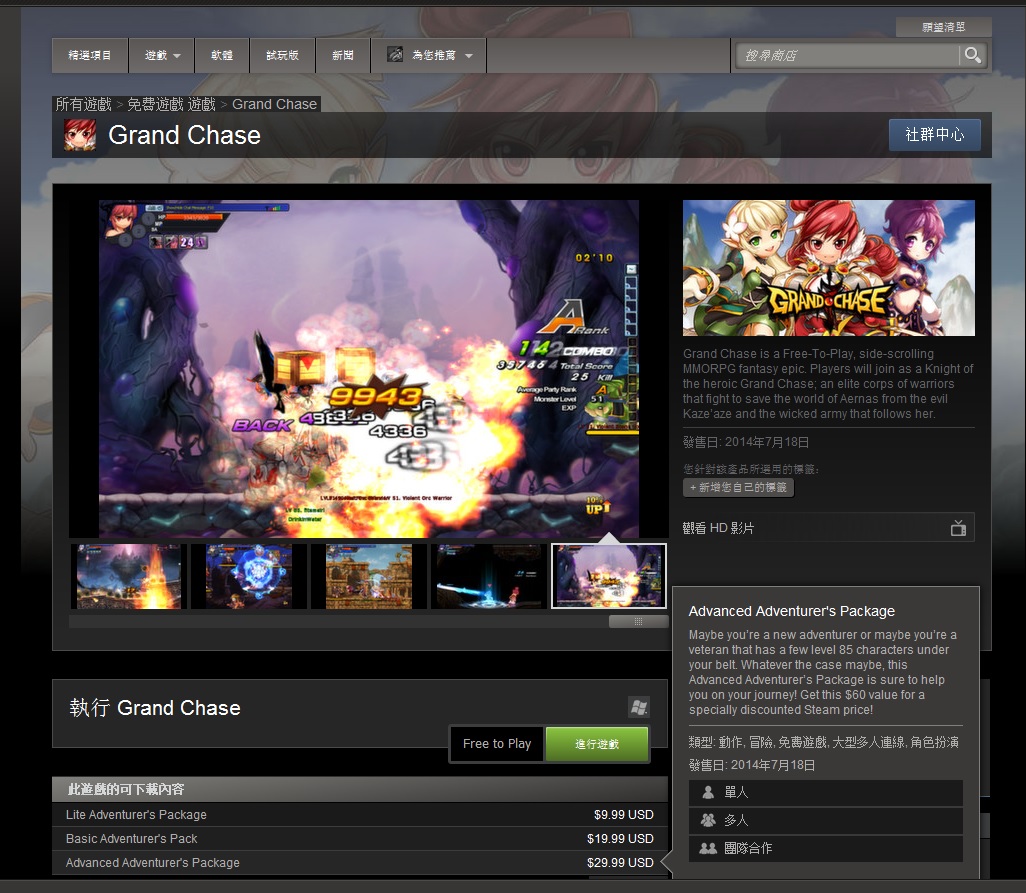Click the 新增您自己的標籤 add tag button
This screenshot has width=1026, height=893.
coord(738,487)
